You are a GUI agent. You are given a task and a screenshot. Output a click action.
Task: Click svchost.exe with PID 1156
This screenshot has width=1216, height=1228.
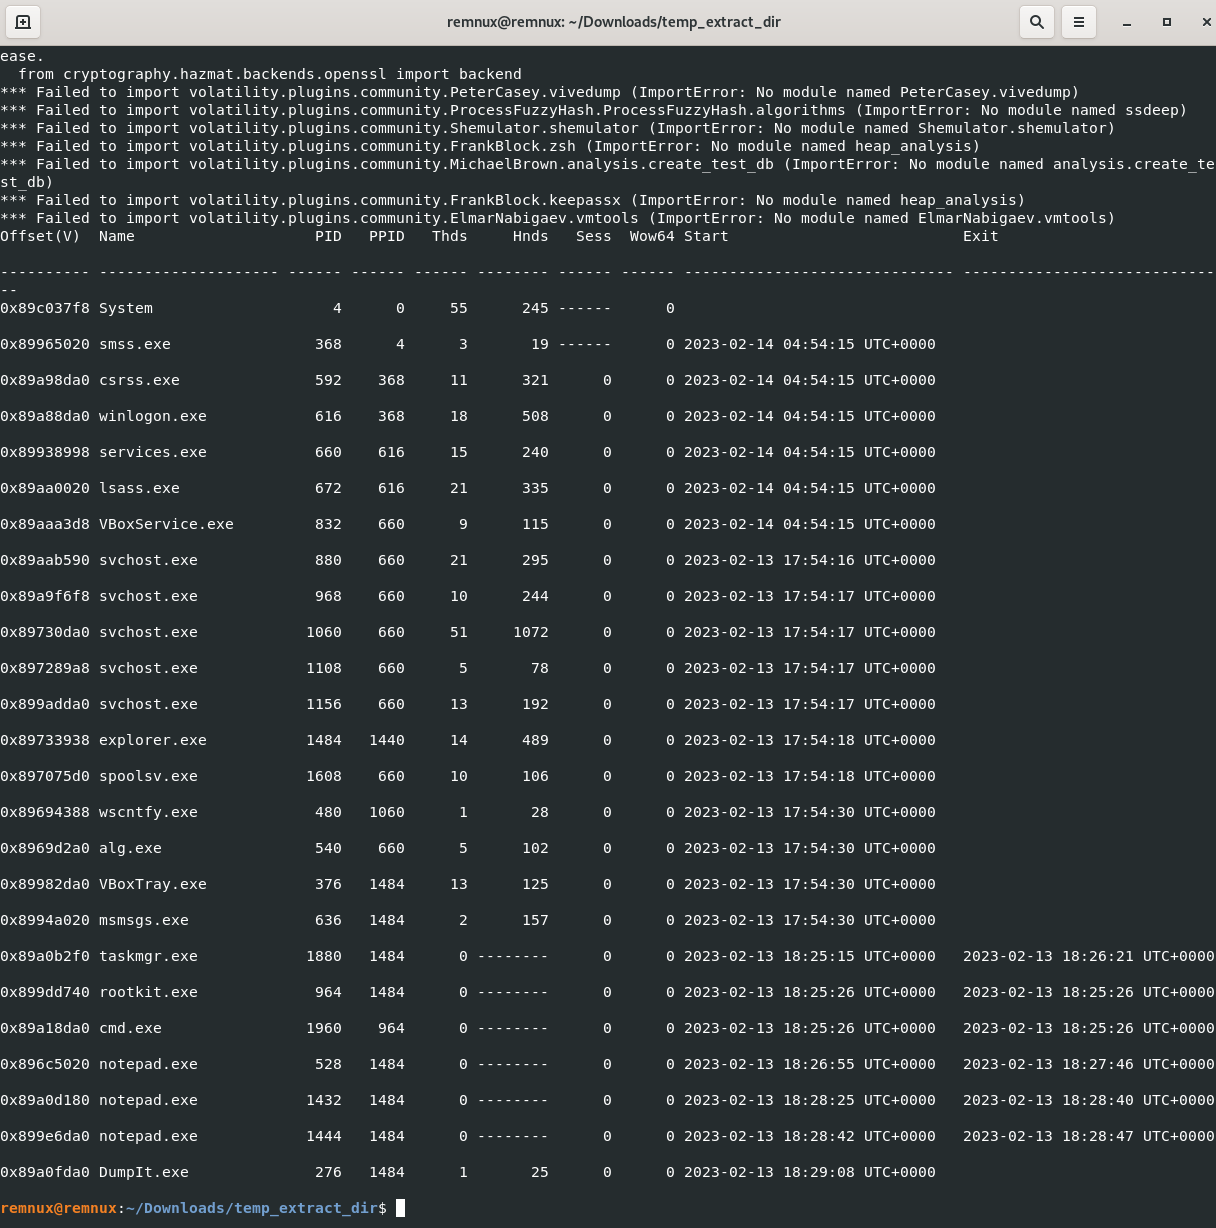pyautogui.click(x=148, y=704)
